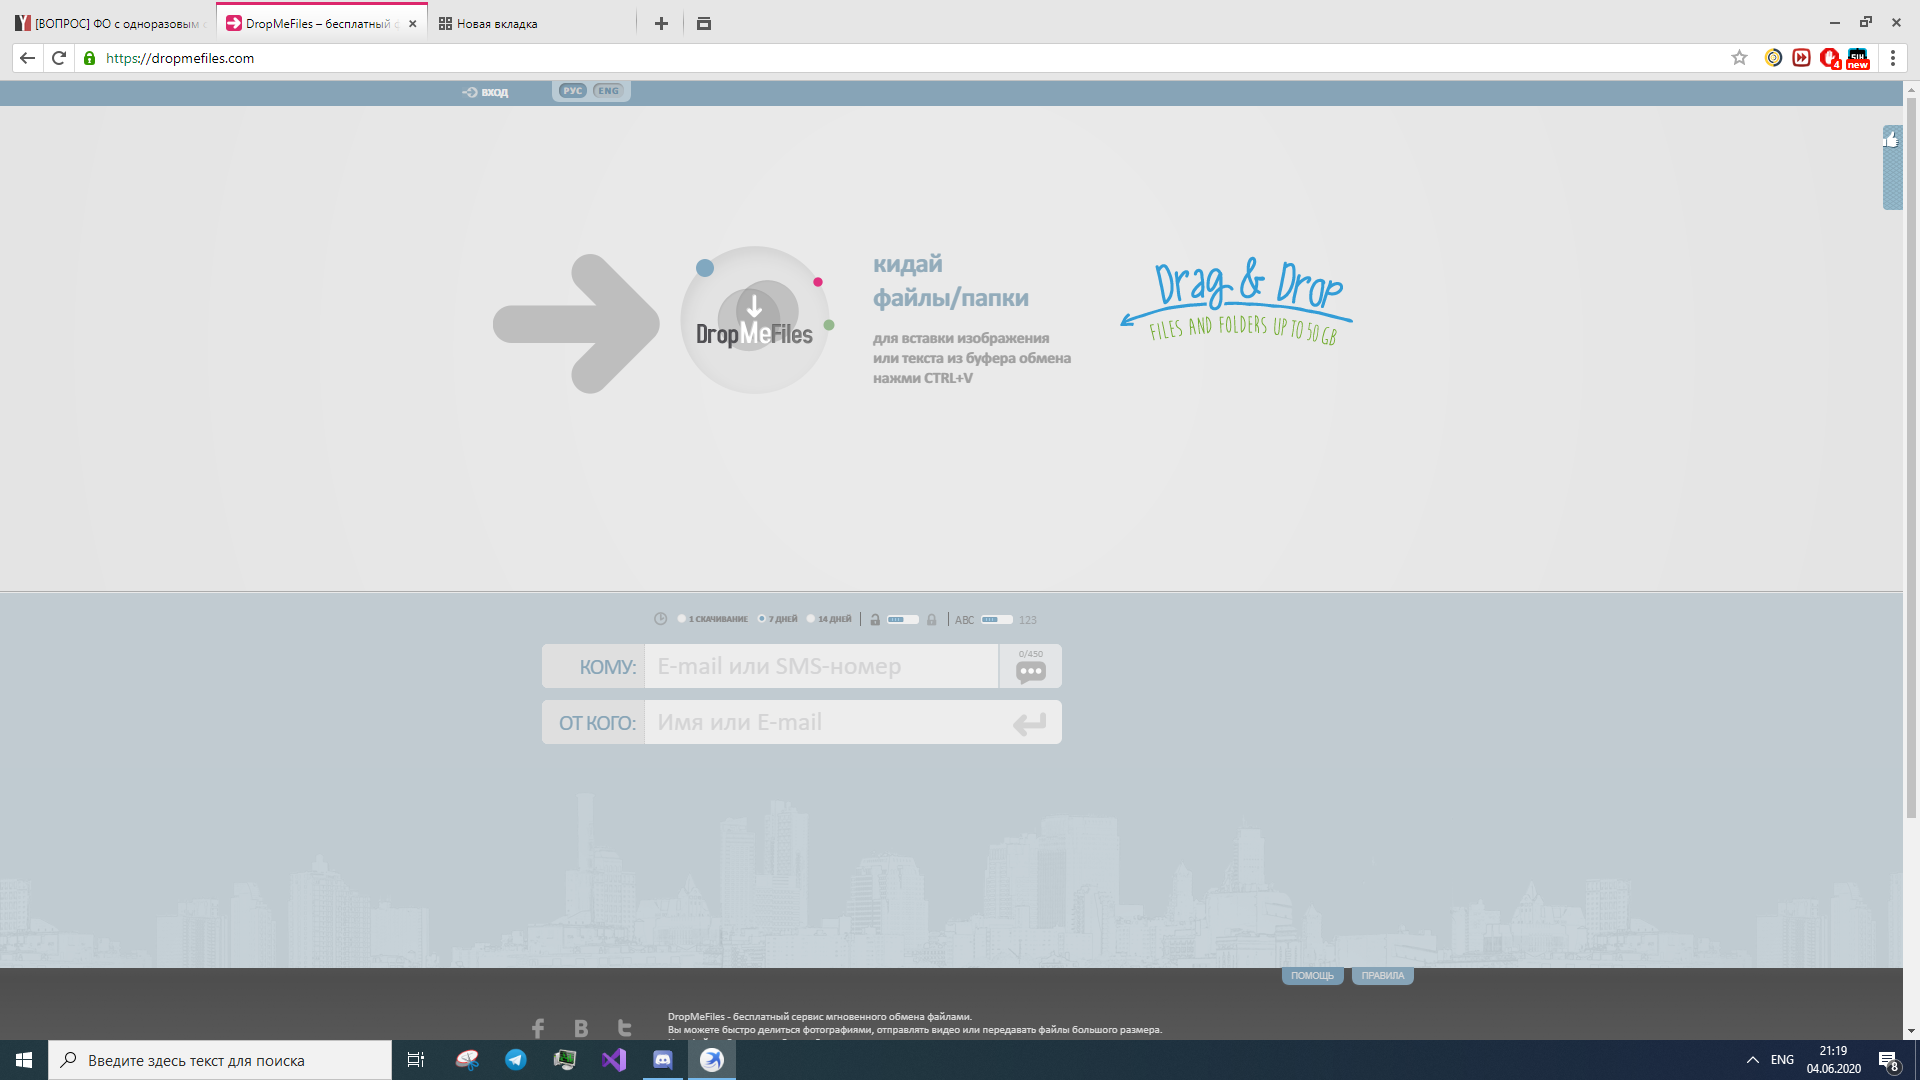Viewport: 1920px width, 1080px height.
Task: Open the red fast-forward browser extension
Action: point(1801,58)
